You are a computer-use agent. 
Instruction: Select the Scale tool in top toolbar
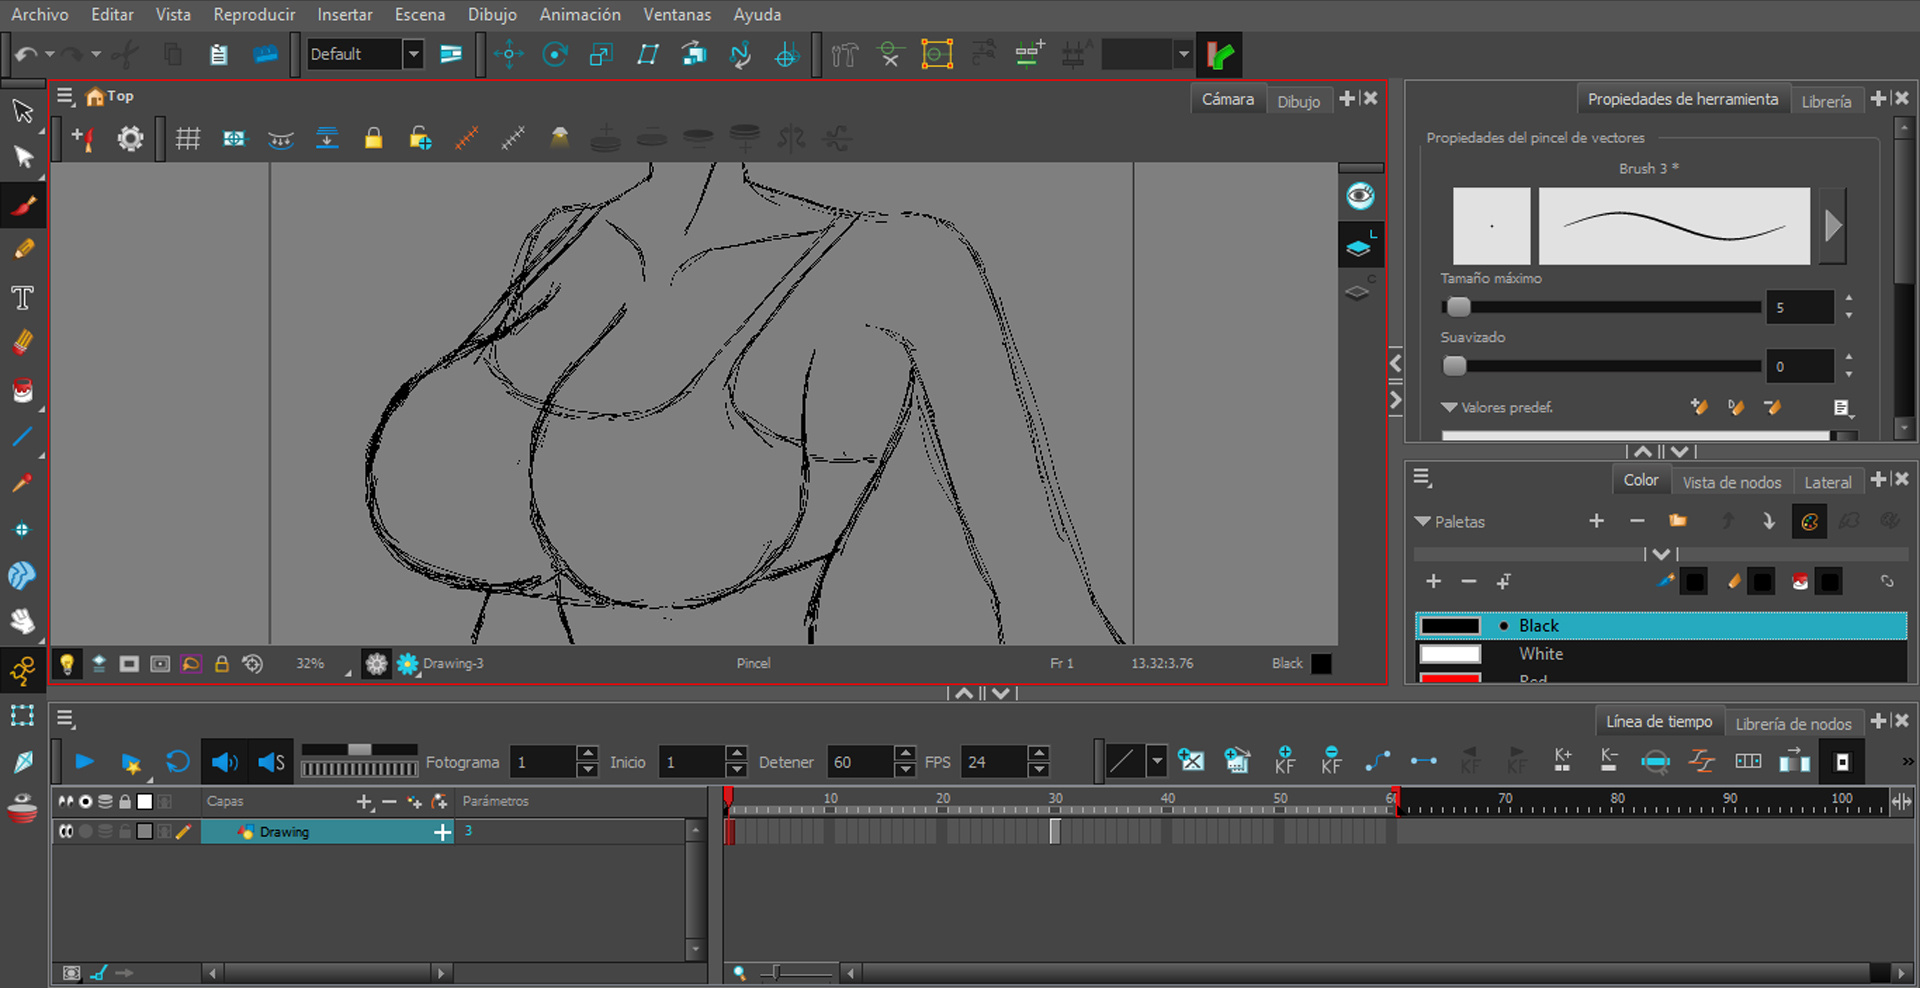(601, 55)
